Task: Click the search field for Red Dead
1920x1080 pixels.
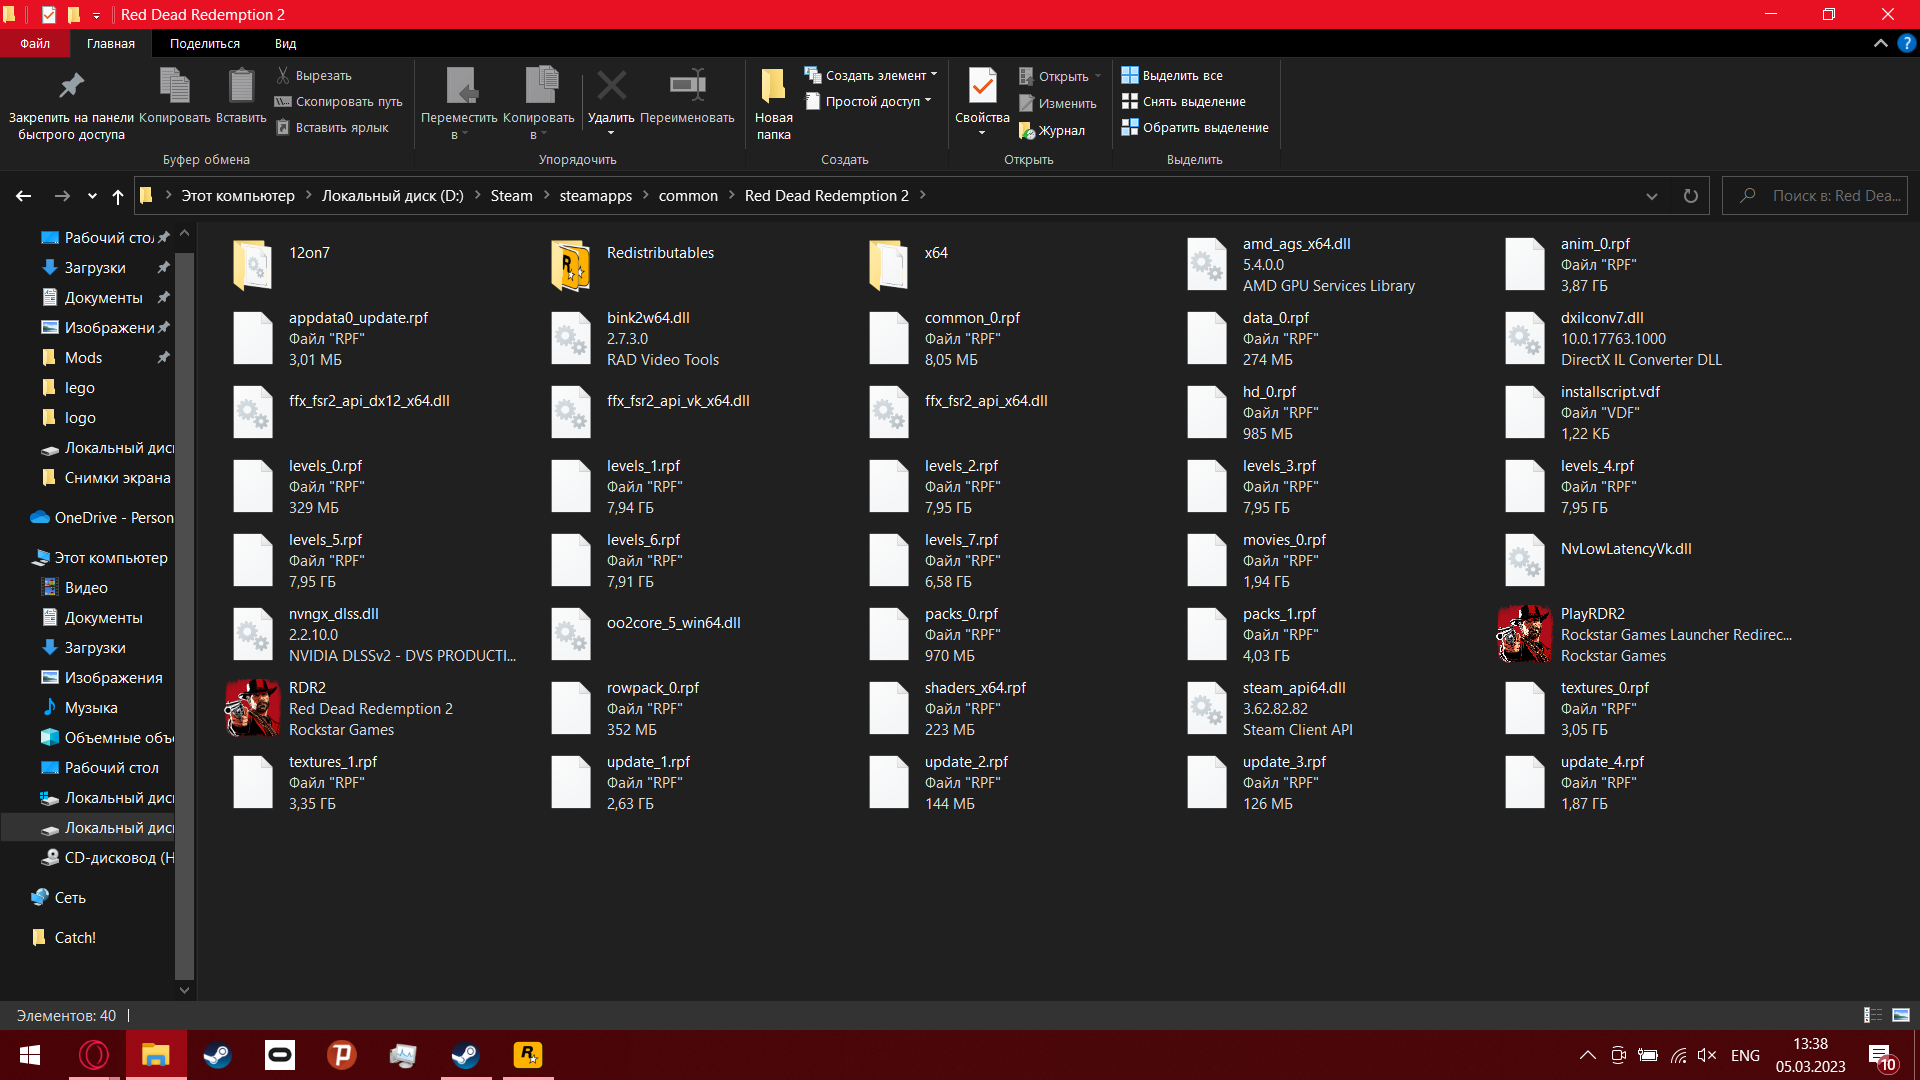Action: coord(1815,196)
